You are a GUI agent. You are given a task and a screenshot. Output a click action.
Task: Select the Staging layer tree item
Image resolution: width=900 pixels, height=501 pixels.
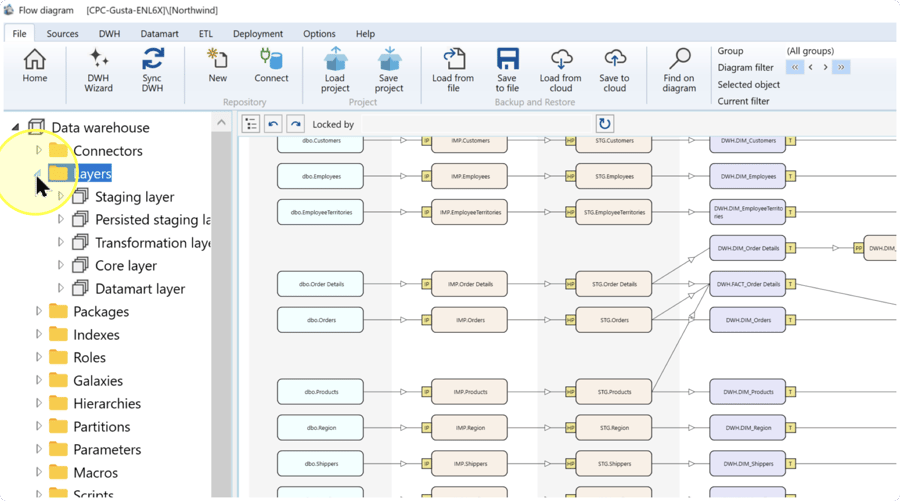[x=134, y=197]
